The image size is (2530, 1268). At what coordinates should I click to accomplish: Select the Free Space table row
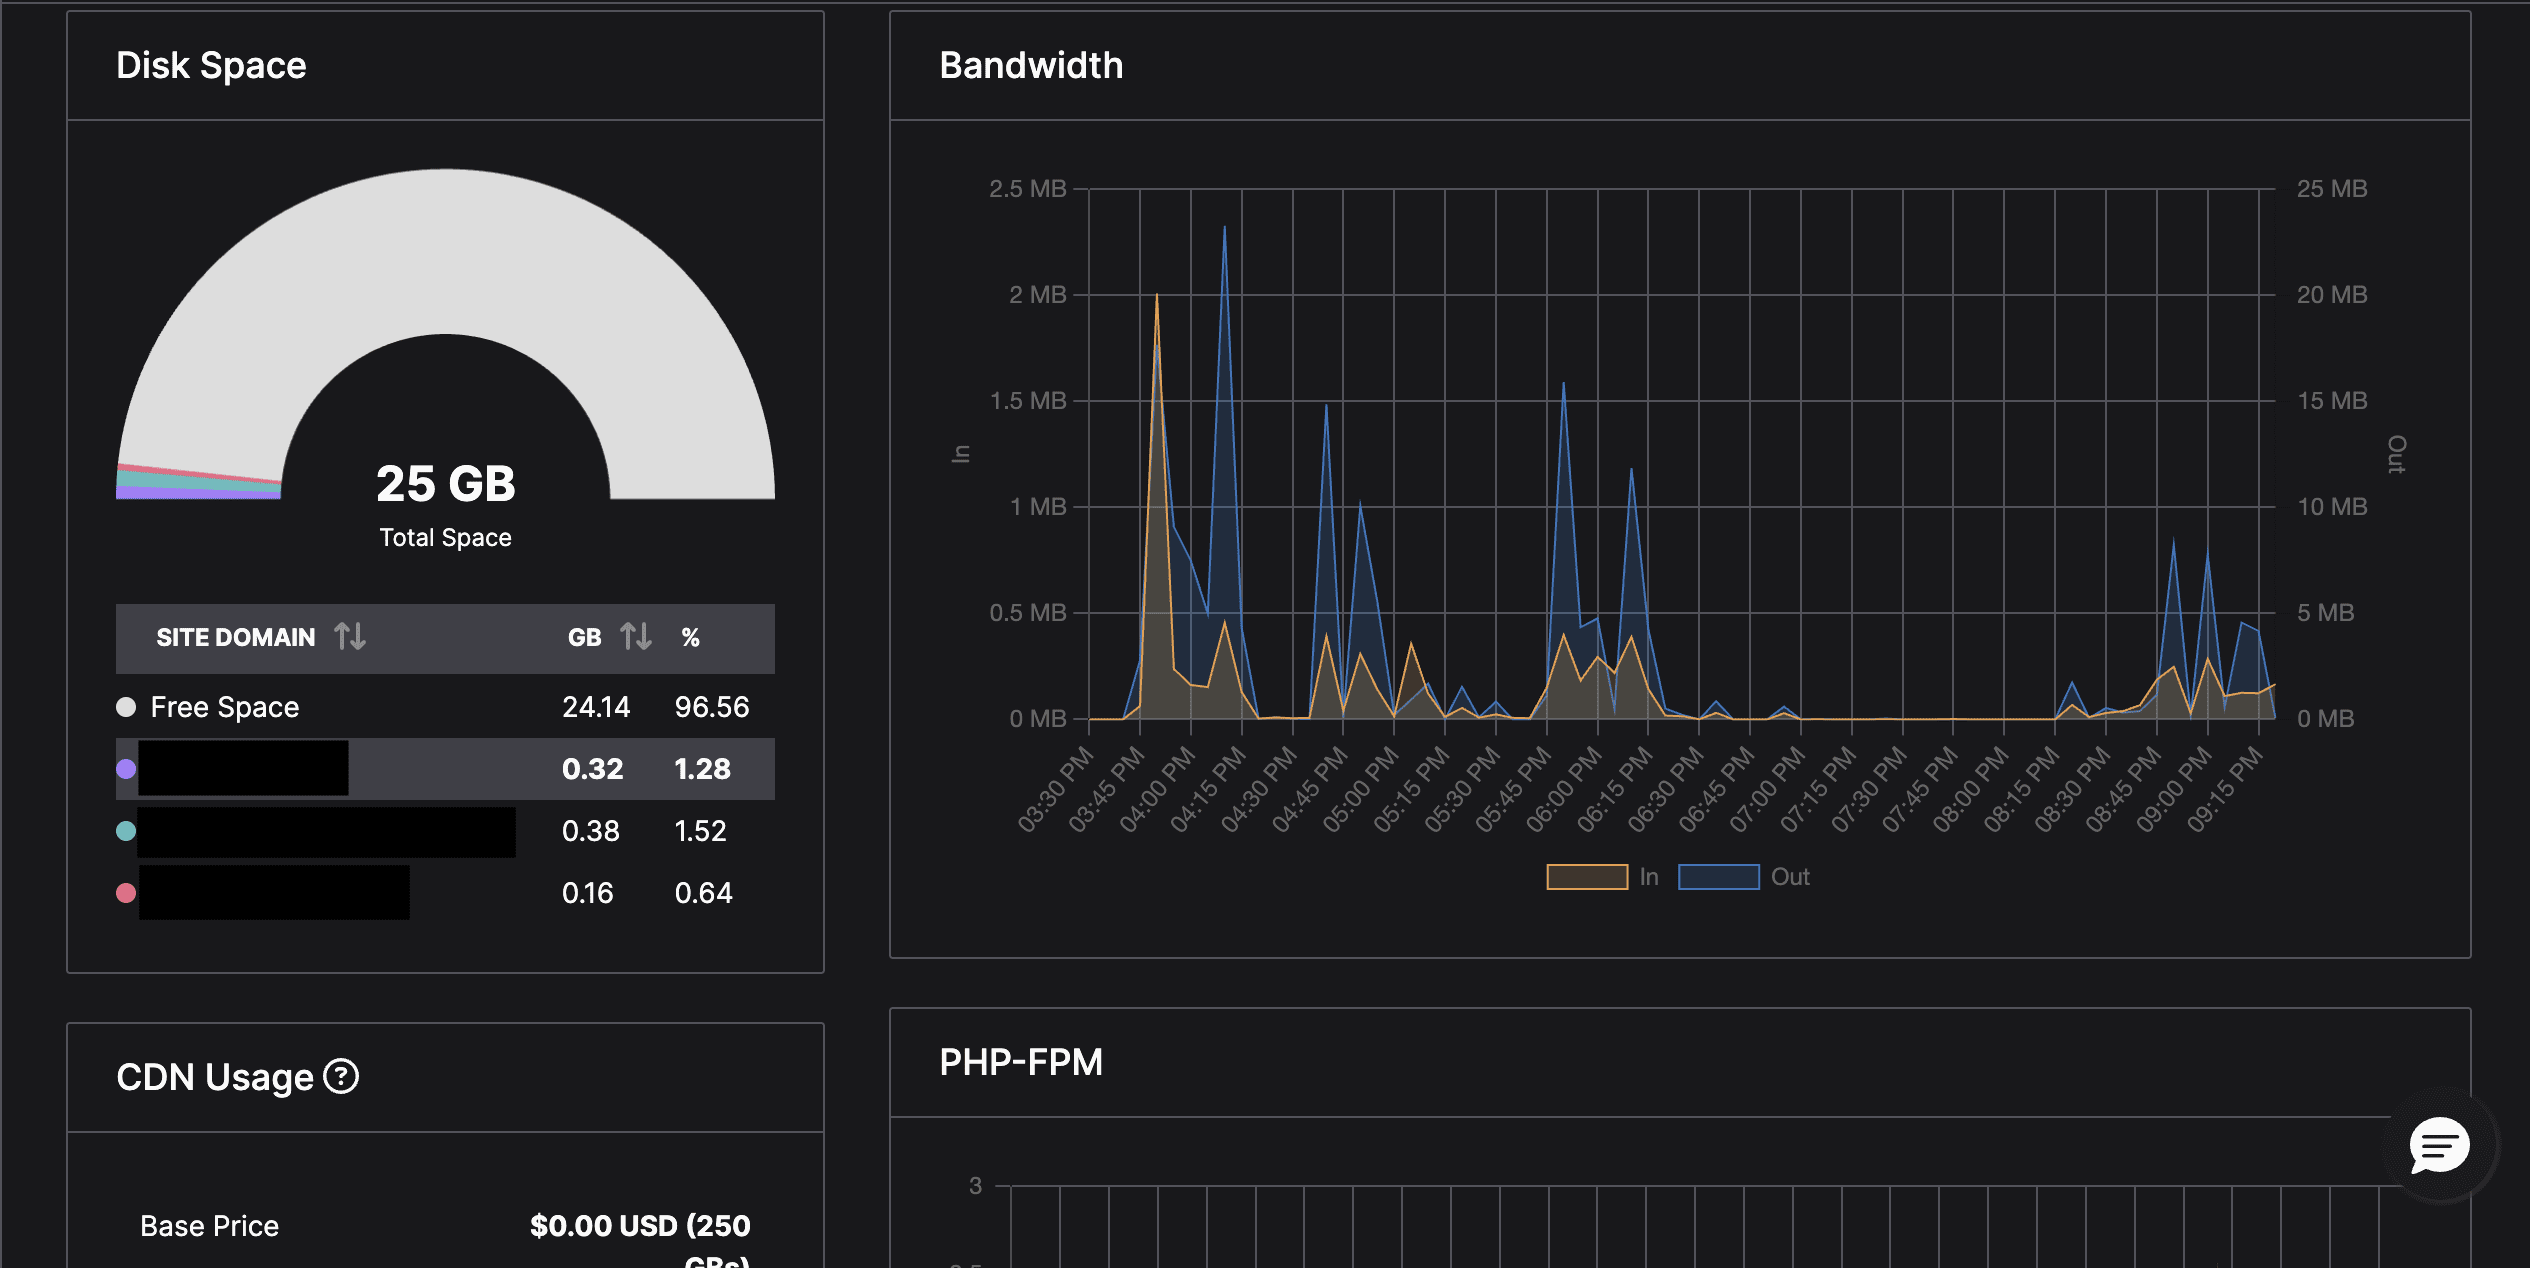point(445,707)
